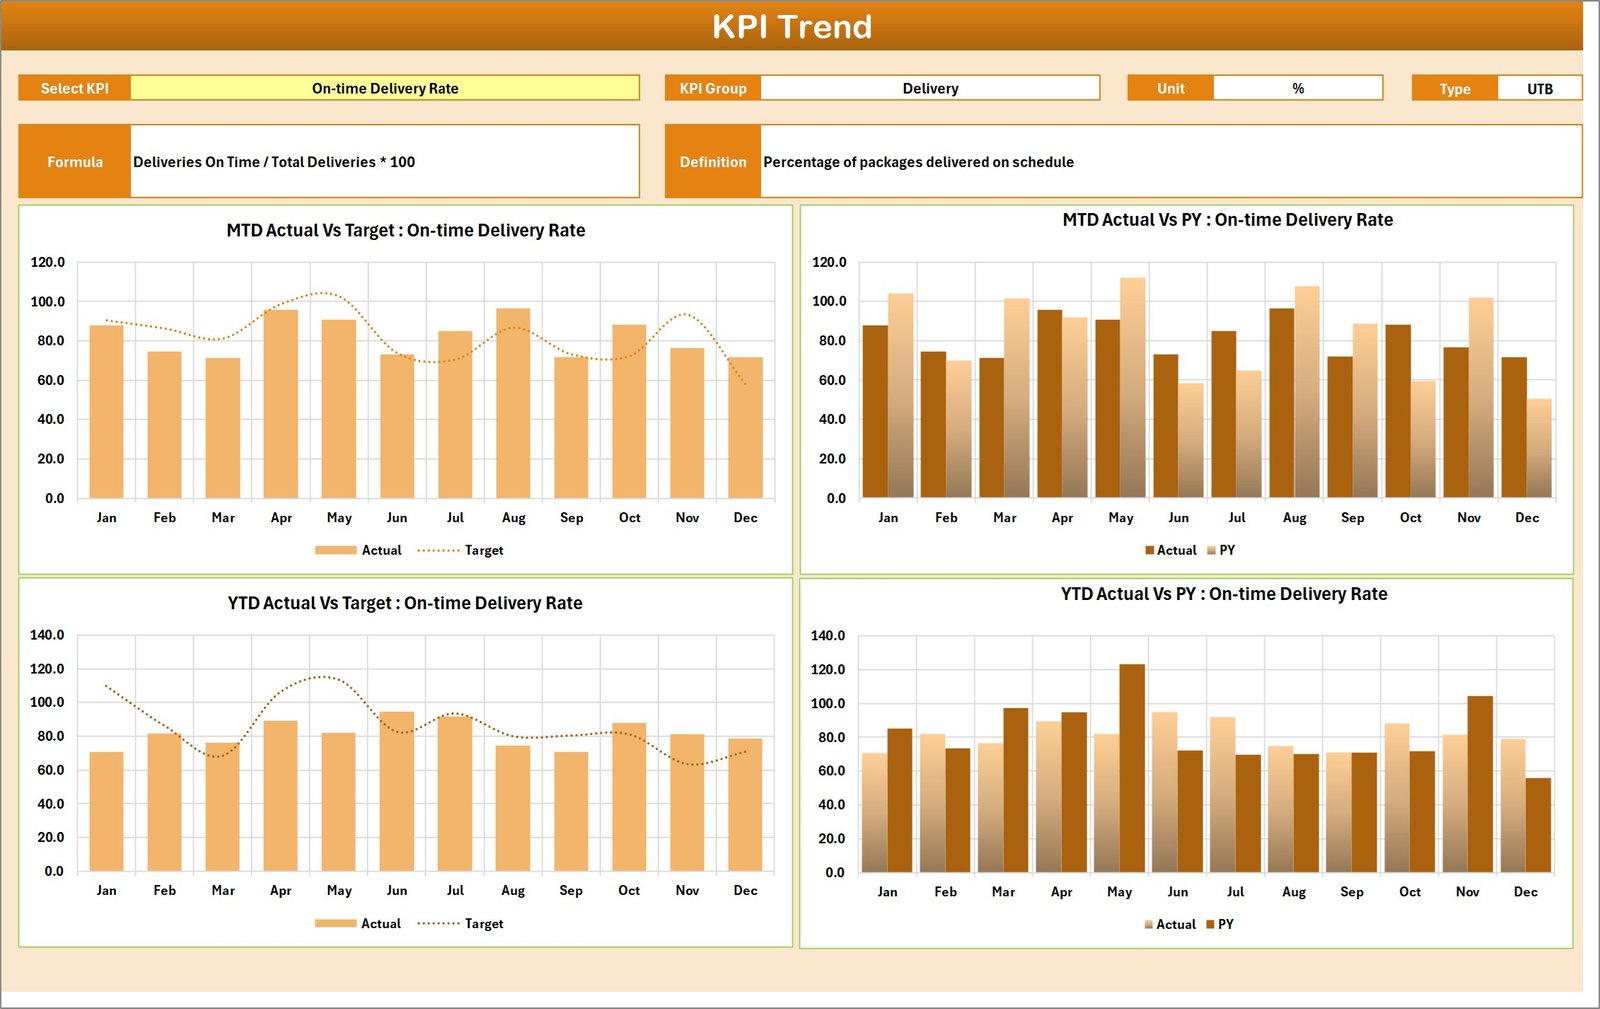Image resolution: width=1600 pixels, height=1009 pixels.
Task: Select the Definition text box
Action: [x=1000, y=161]
